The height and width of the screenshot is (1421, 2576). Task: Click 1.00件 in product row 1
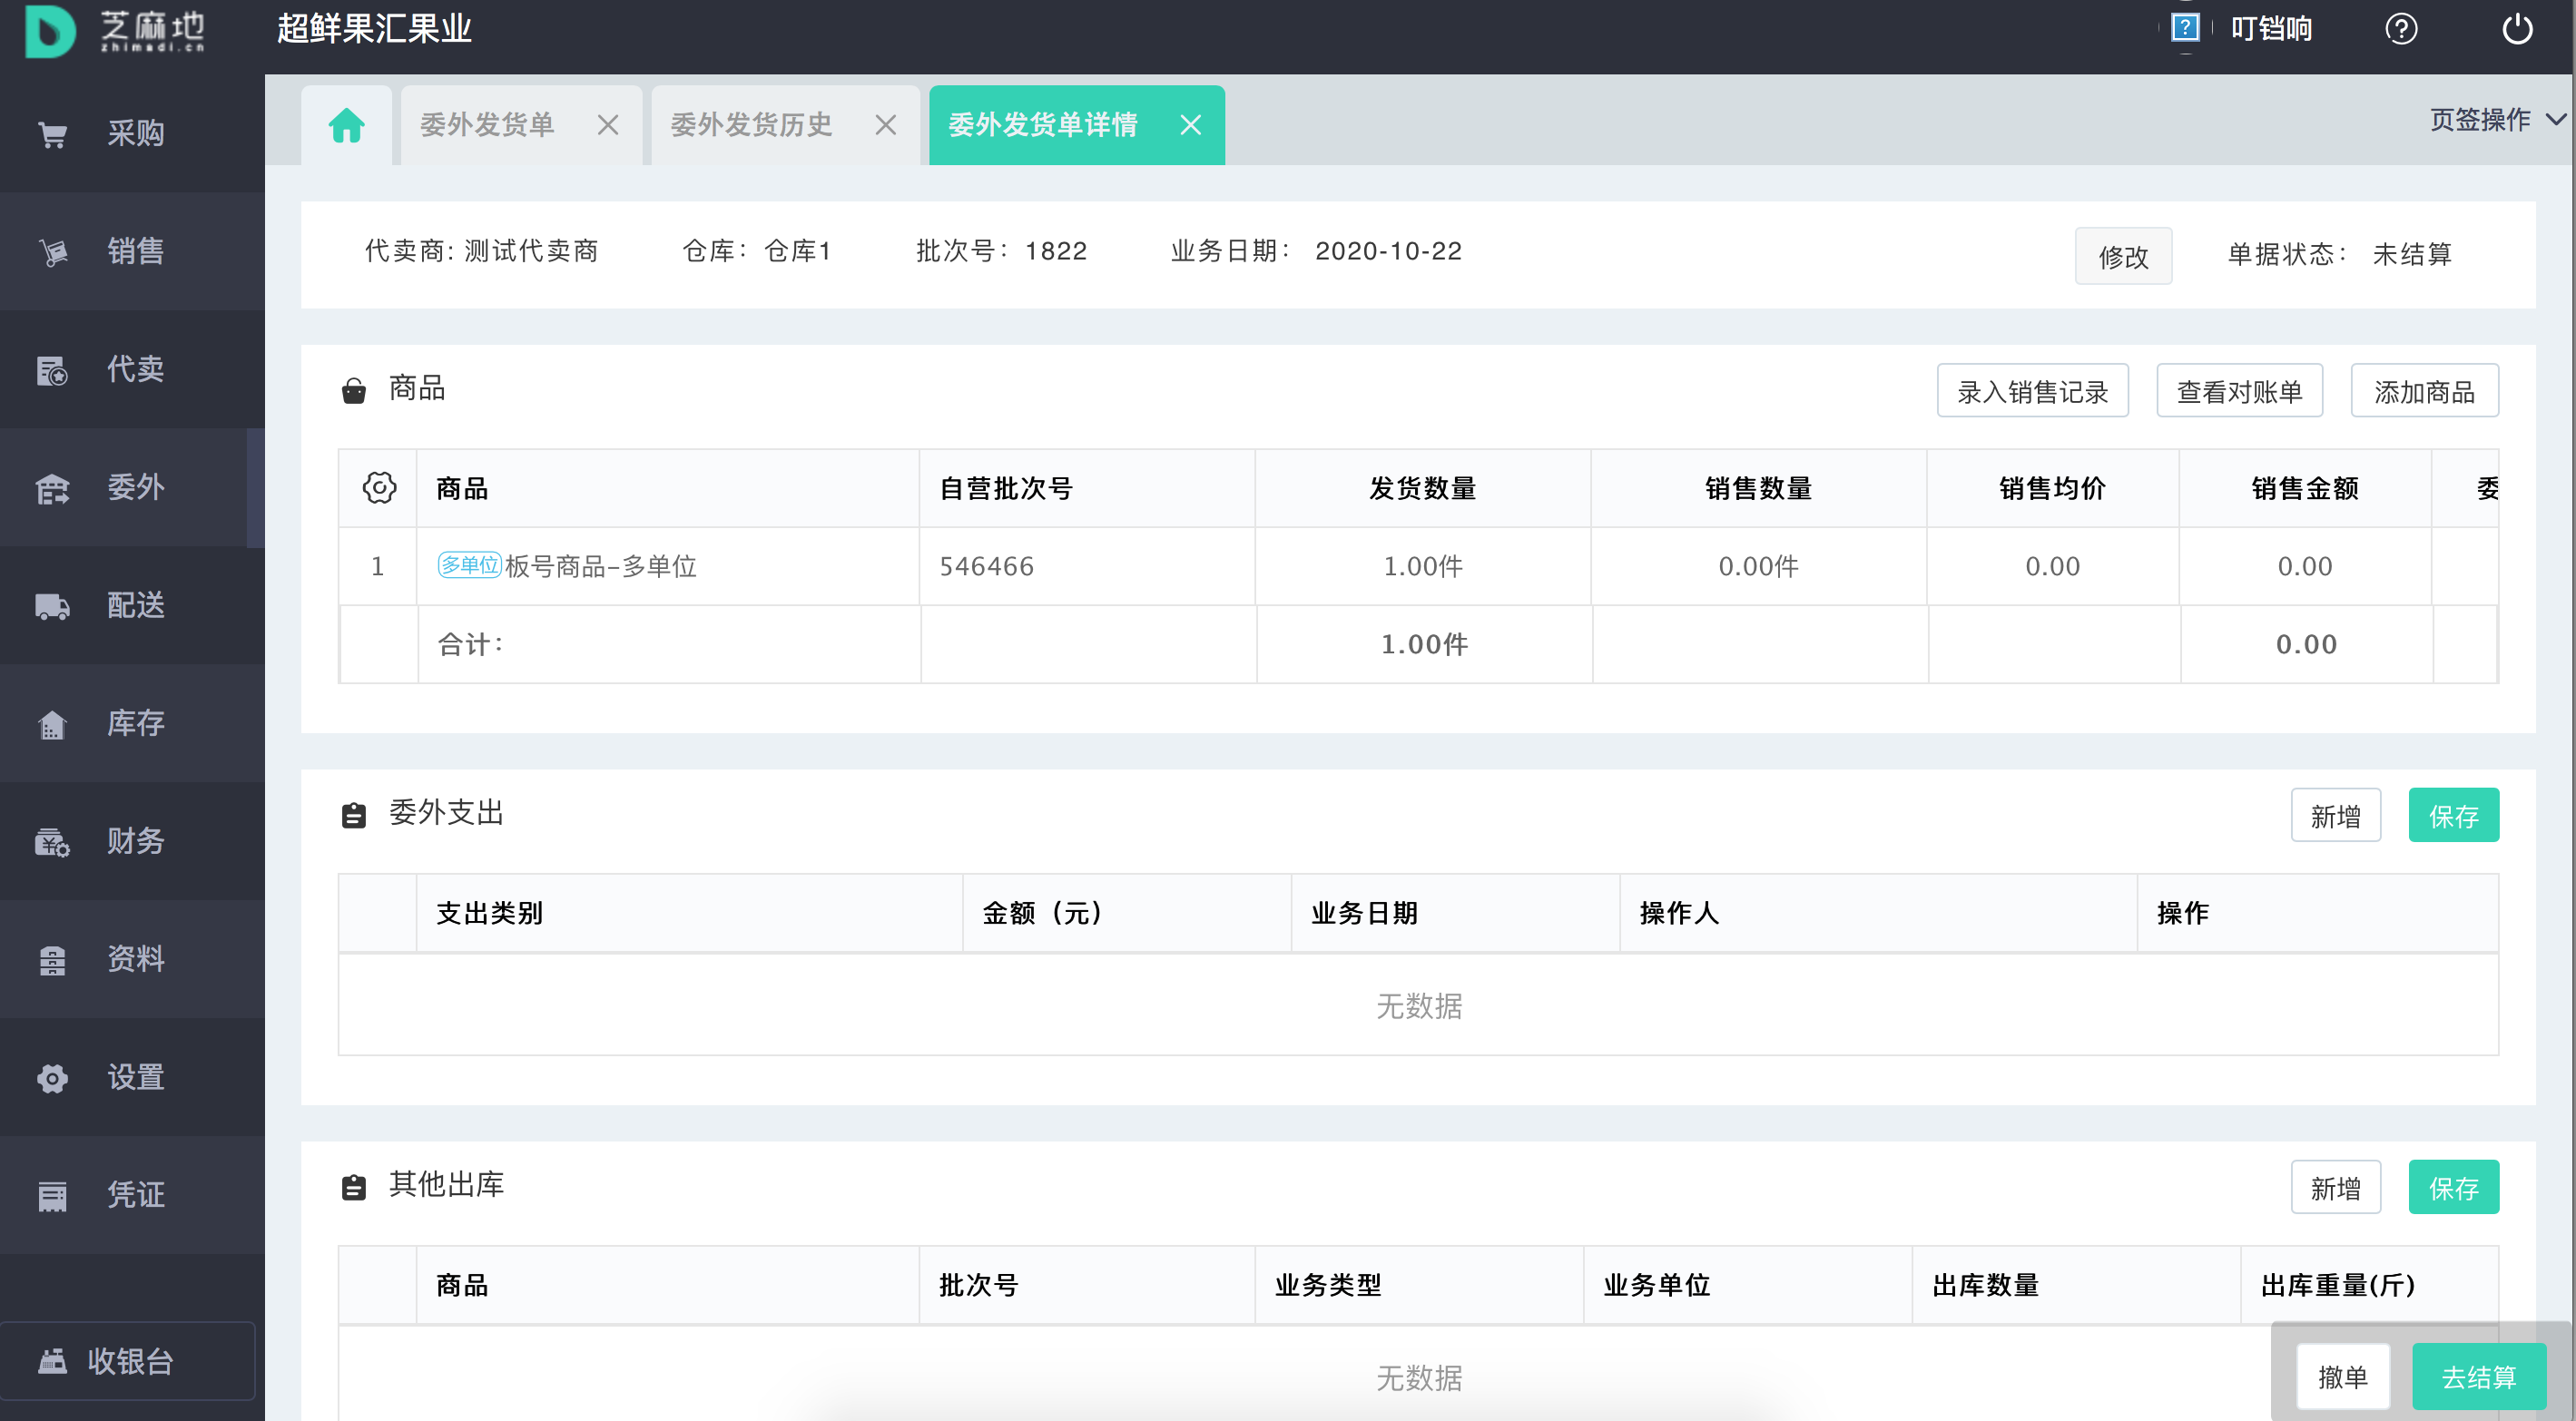coord(1422,567)
